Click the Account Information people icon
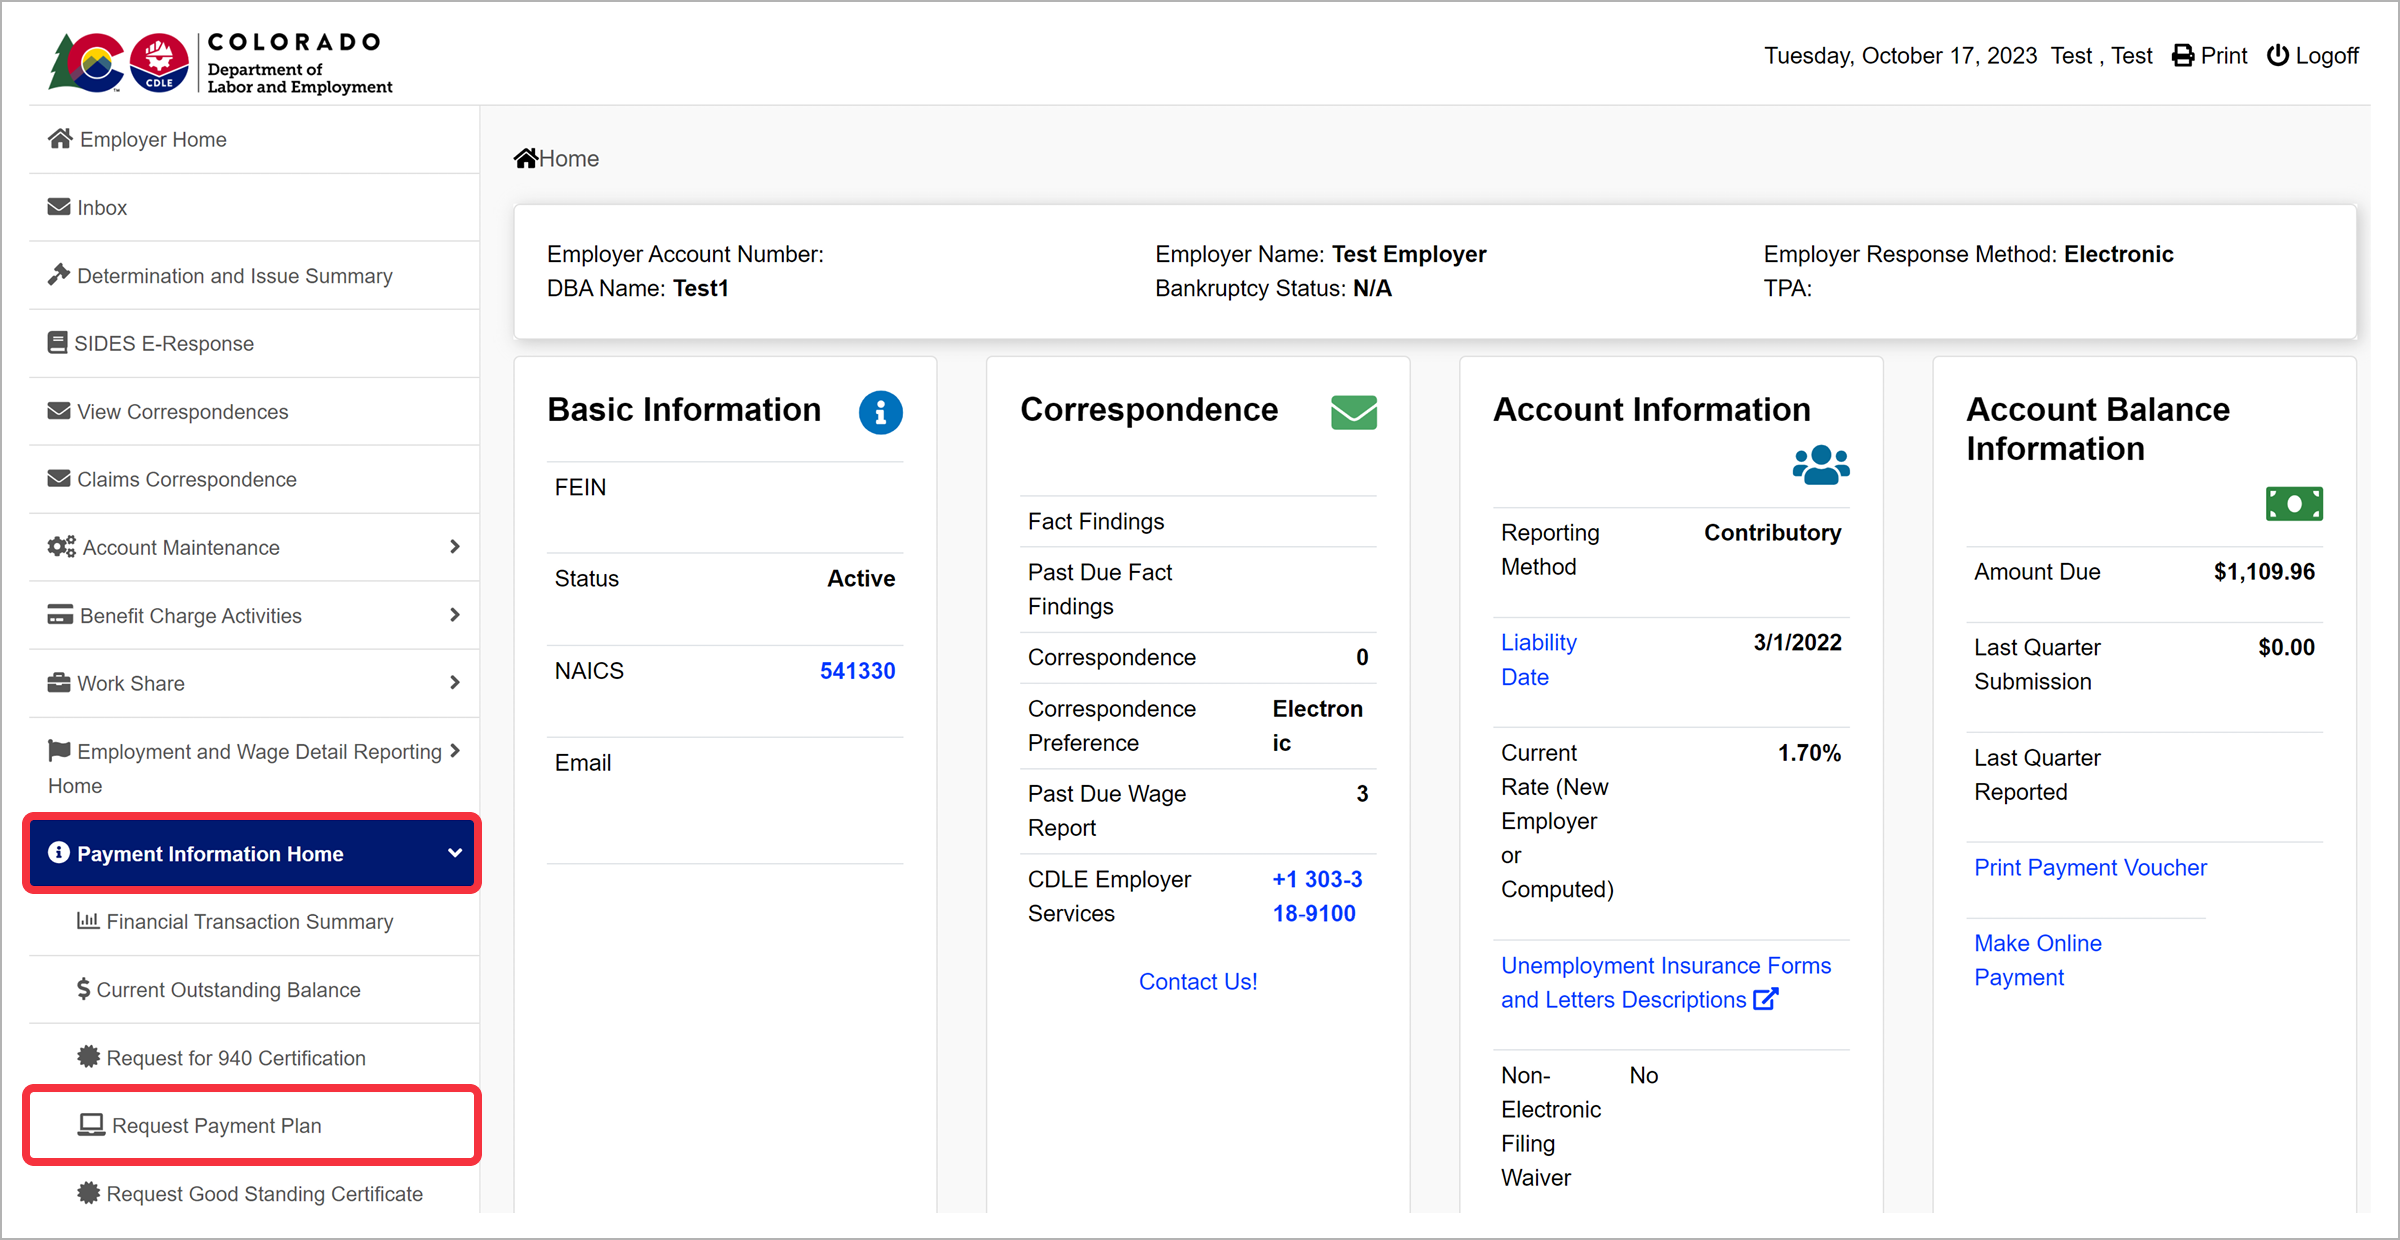 [1820, 465]
